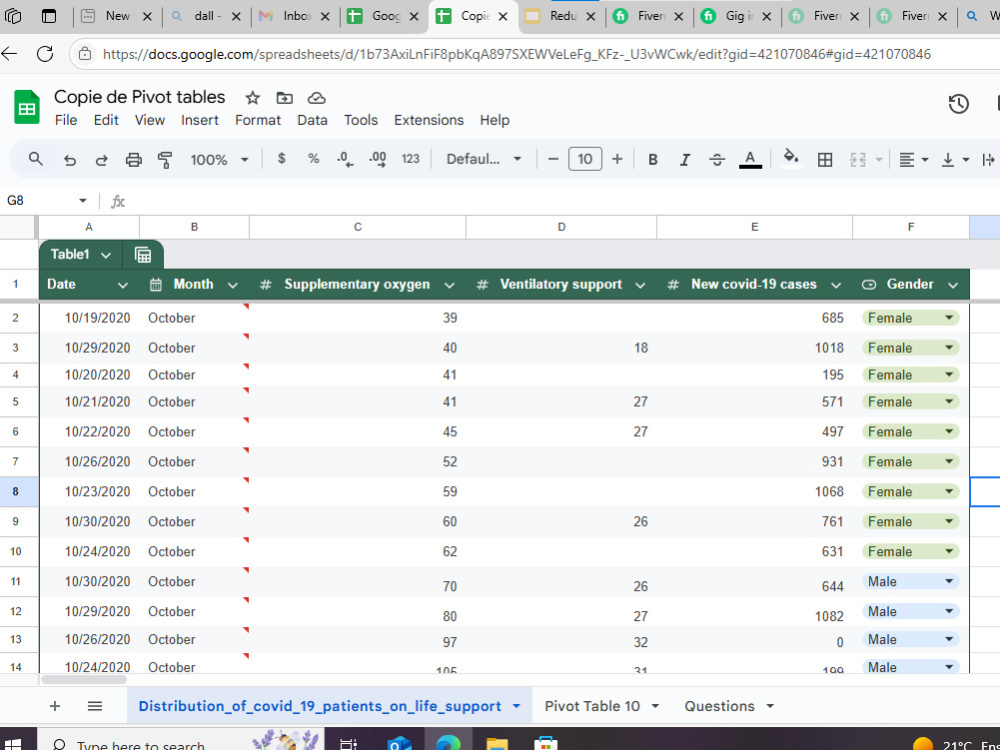The width and height of the screenshot is (1000, 750).
Task: Toggle strikethrough formatting
Action: tap(717, 159)
